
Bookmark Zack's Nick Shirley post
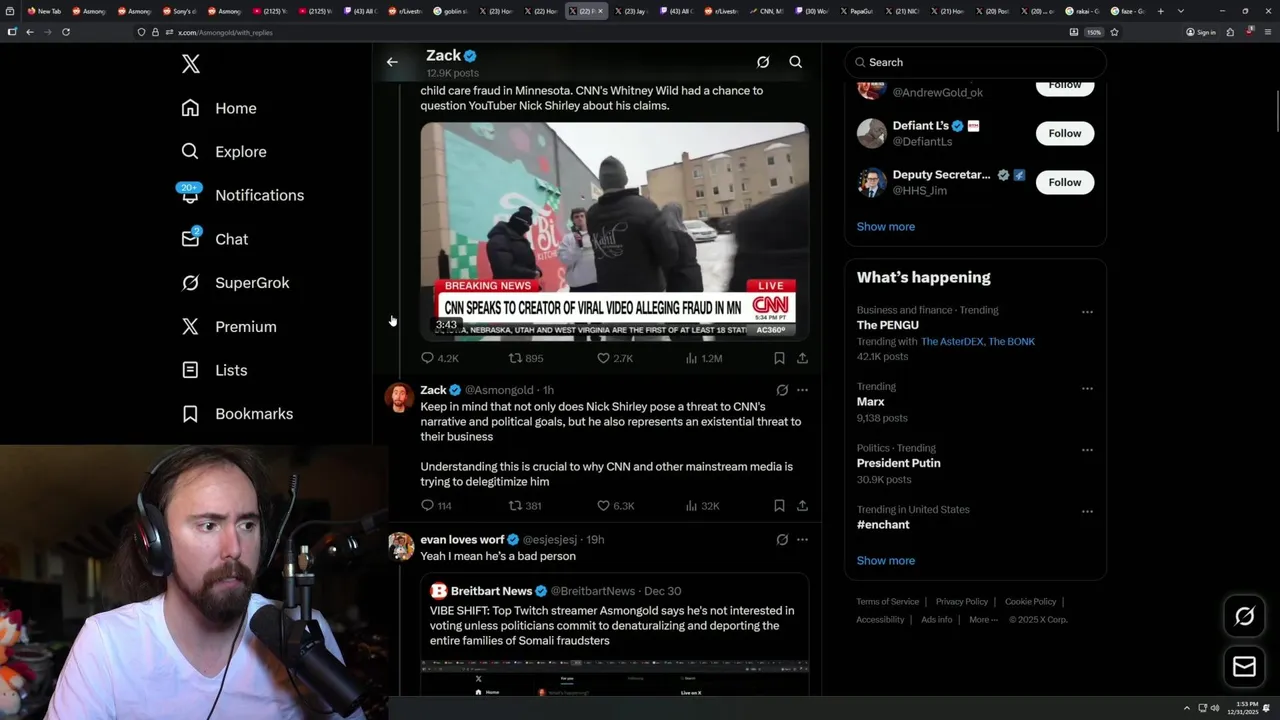click(779, 506)
